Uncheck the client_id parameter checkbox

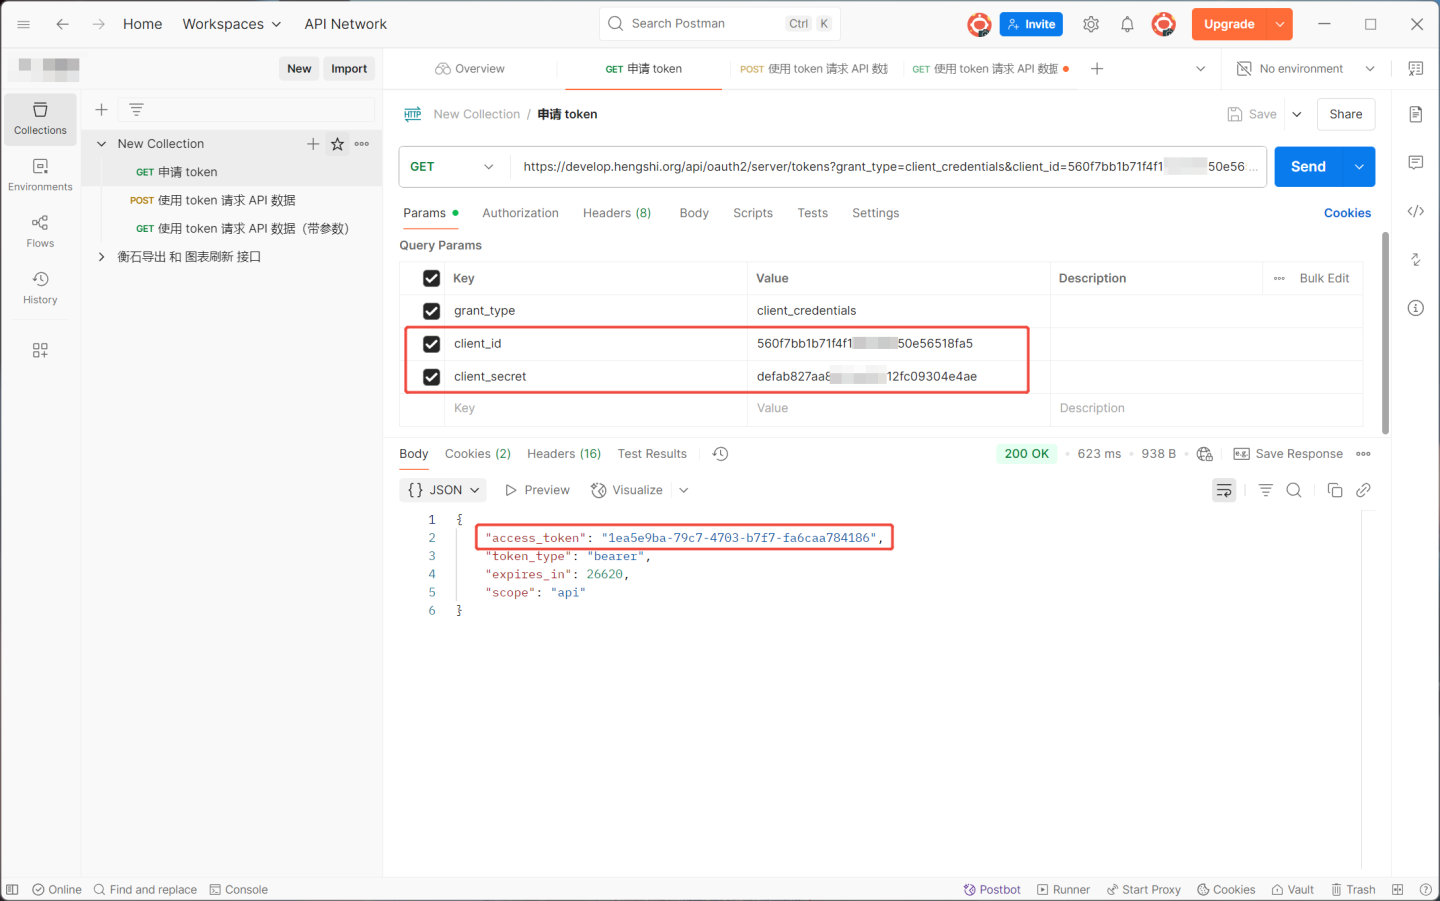pyautogui.click(x=431, y=344)
